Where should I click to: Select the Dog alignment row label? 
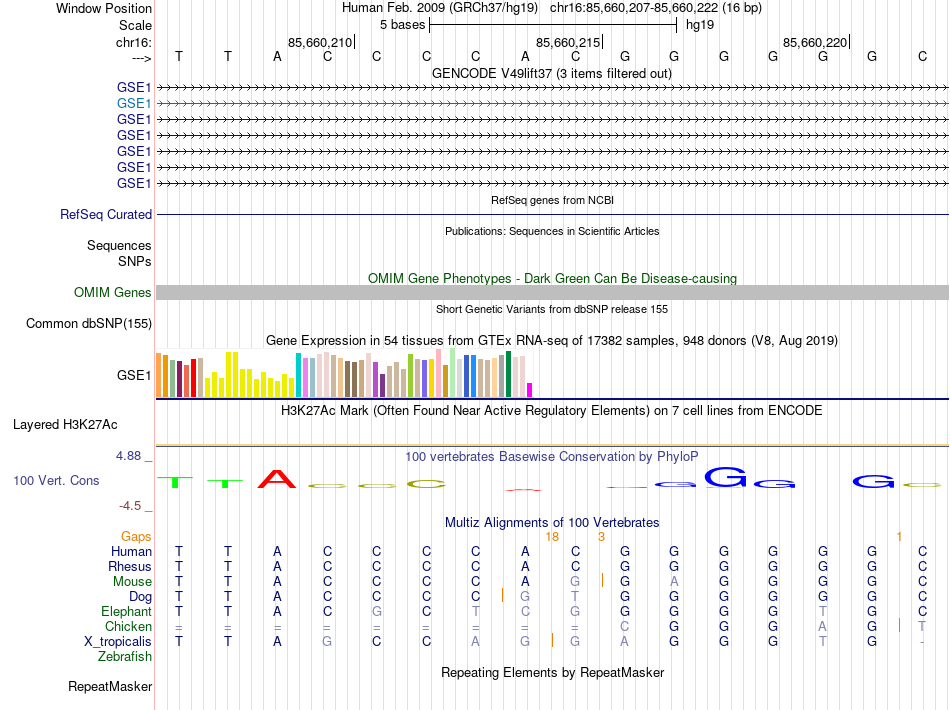coord(140,597)
